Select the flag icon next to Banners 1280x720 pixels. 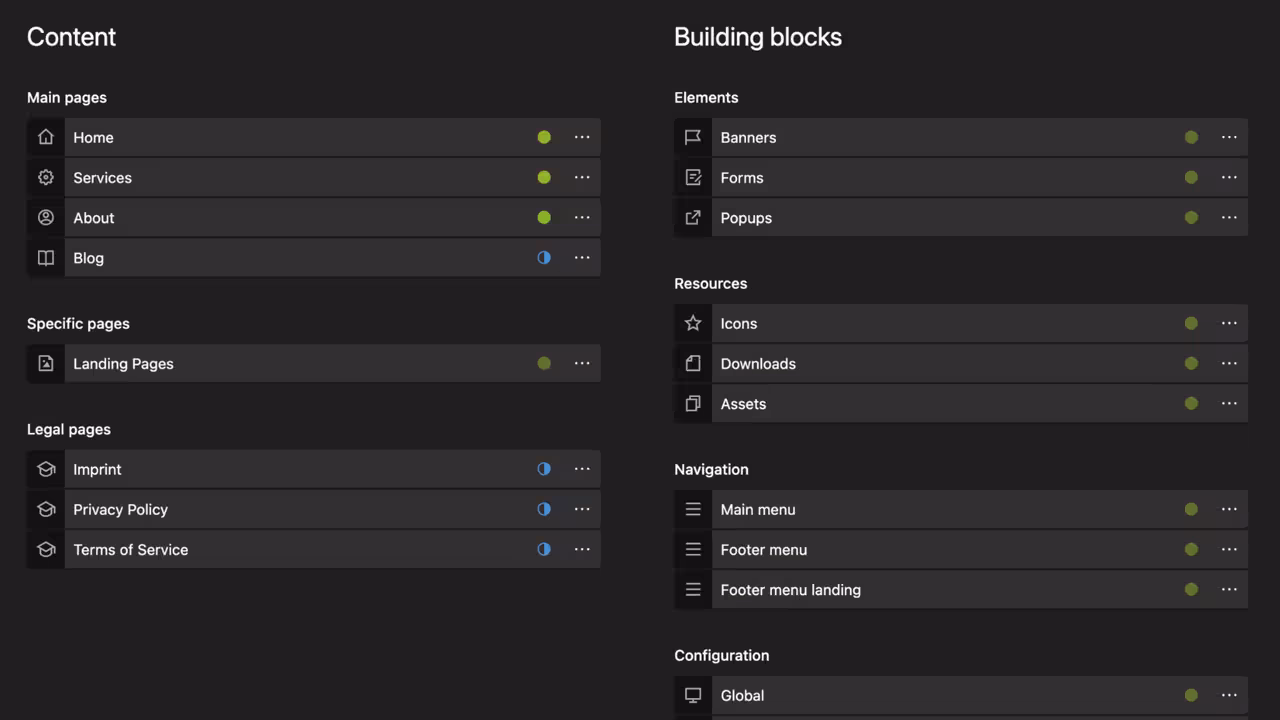(693, 137)
